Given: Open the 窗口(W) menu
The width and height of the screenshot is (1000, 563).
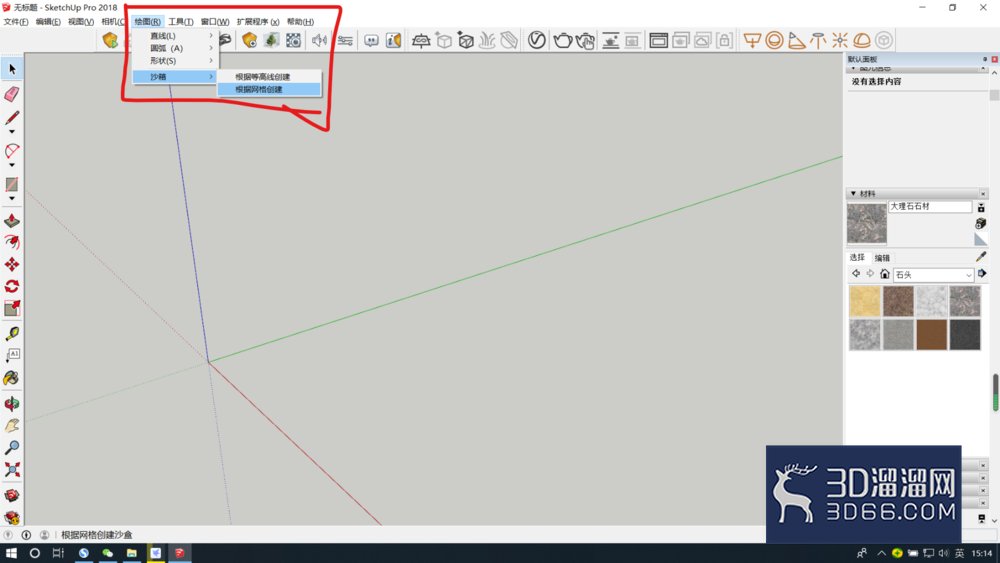Looking at the screenshot, I should (x=215, y=22).
